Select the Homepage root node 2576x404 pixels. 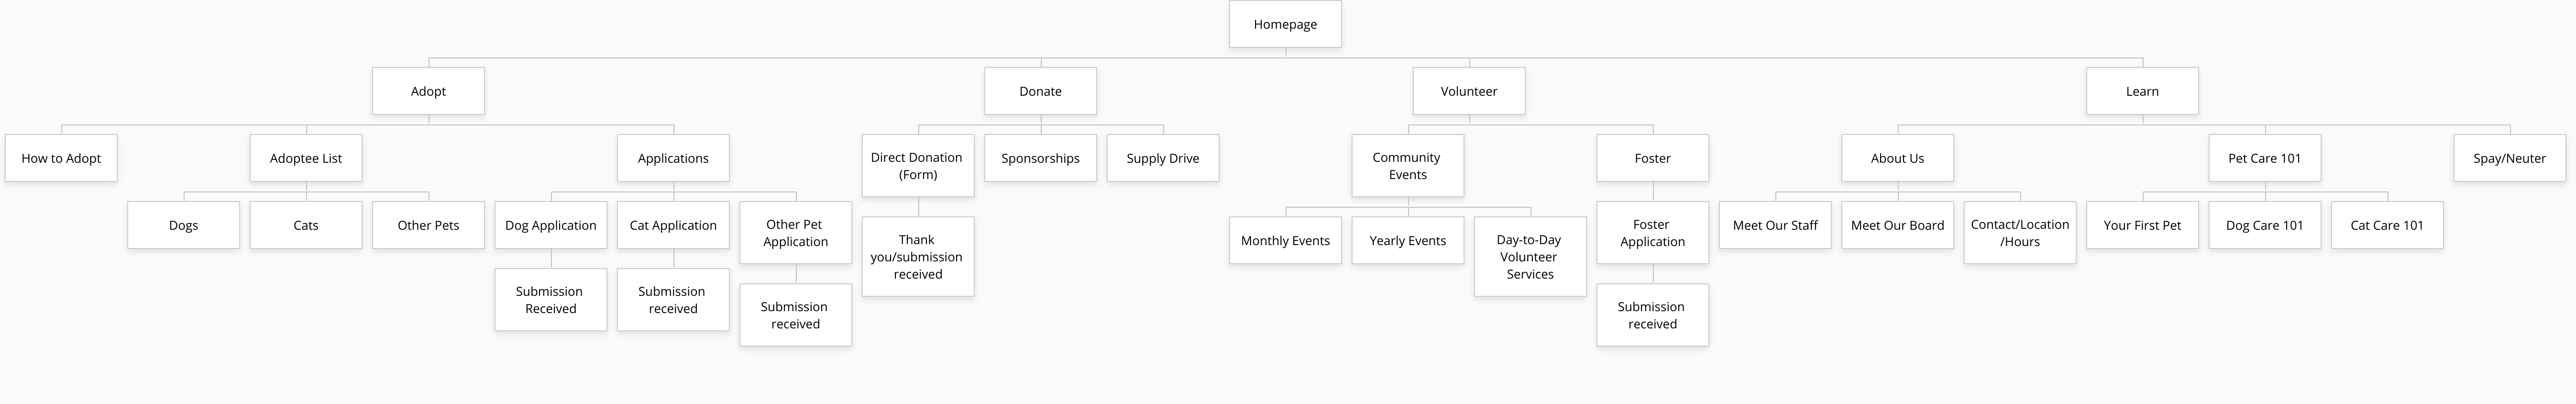click(1285, 24)
